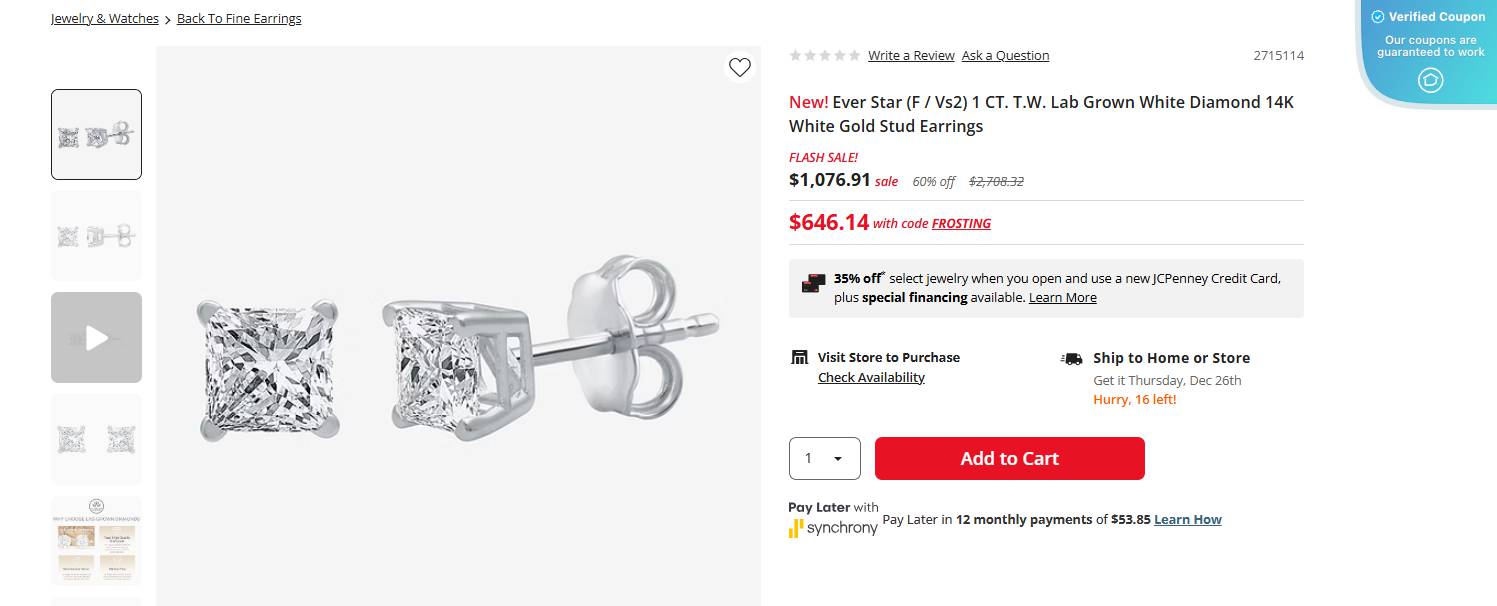1497x606 pixels.
Task: Select the second earring thumbnail
Action: point(96,235)
